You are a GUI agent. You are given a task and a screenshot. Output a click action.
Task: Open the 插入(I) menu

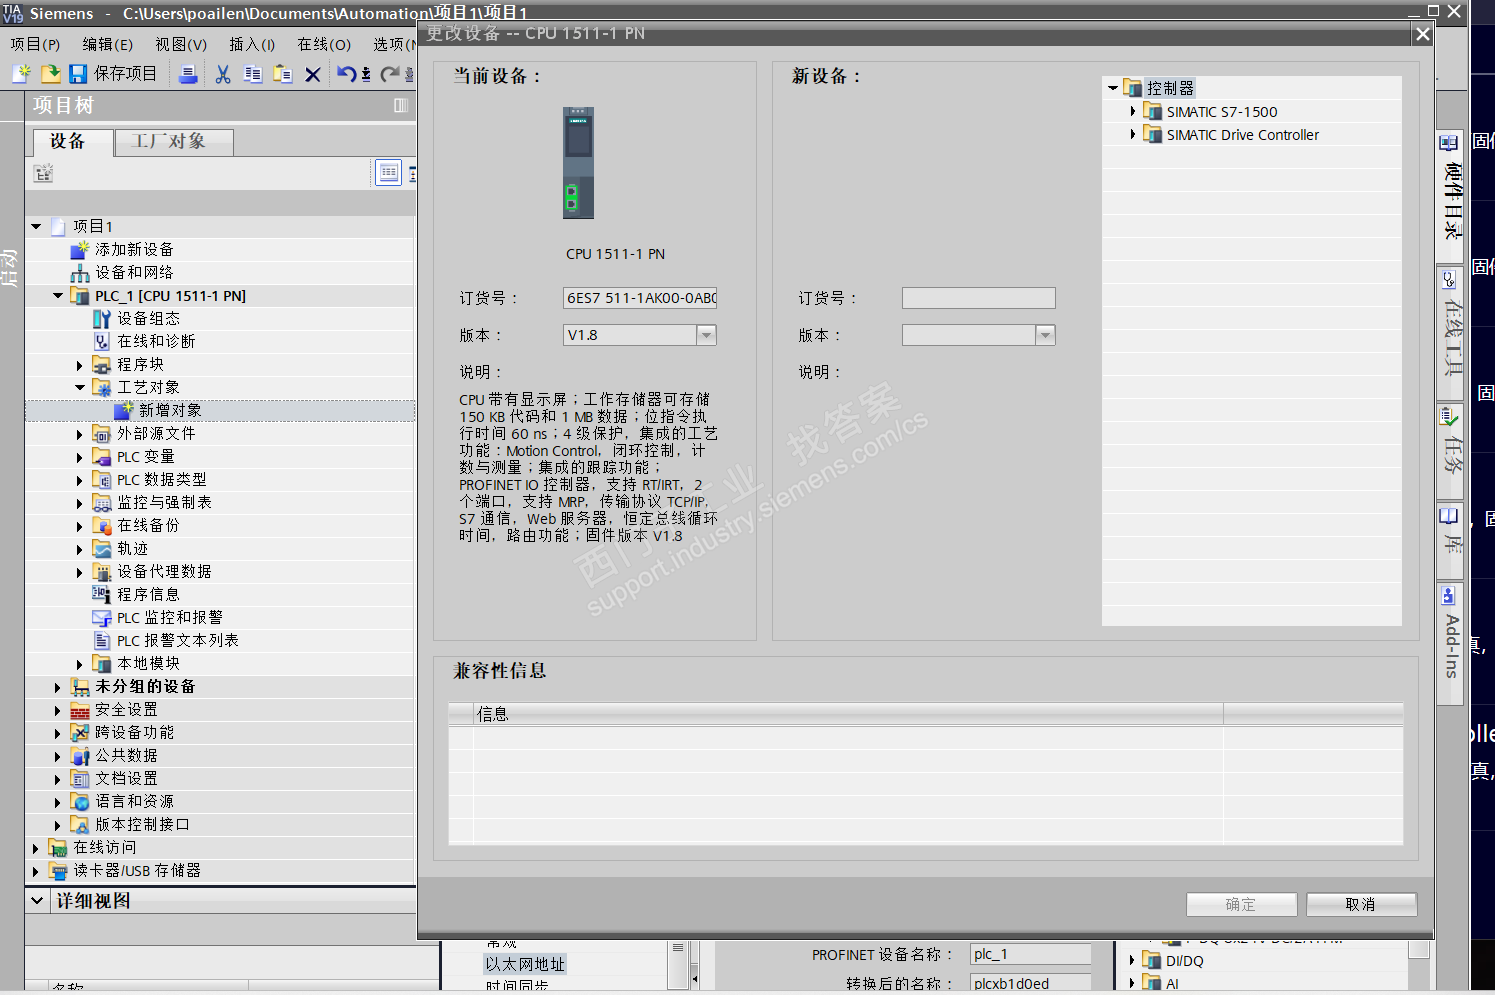(252, 44)
